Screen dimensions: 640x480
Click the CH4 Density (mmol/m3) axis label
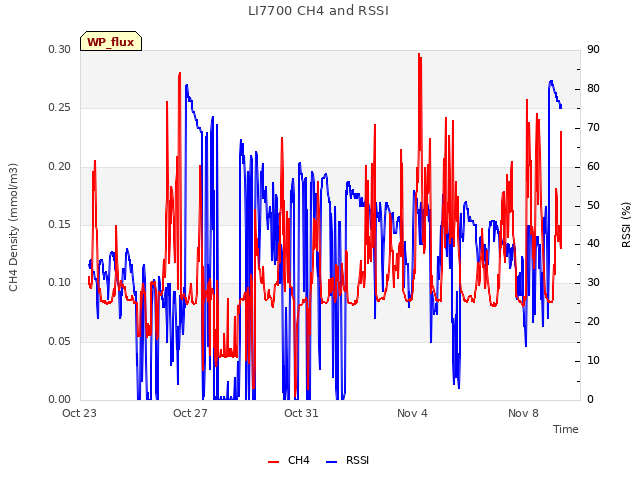coord(13,227)
